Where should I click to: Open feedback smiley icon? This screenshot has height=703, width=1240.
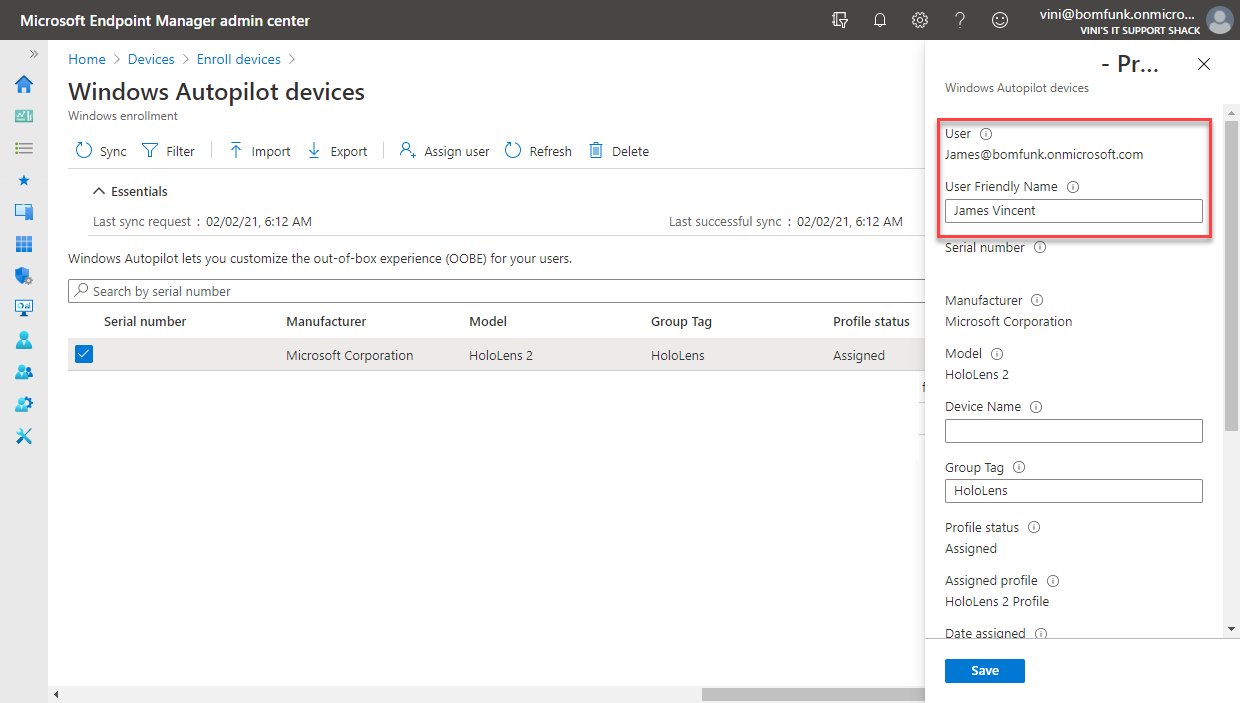(1000, 20)
